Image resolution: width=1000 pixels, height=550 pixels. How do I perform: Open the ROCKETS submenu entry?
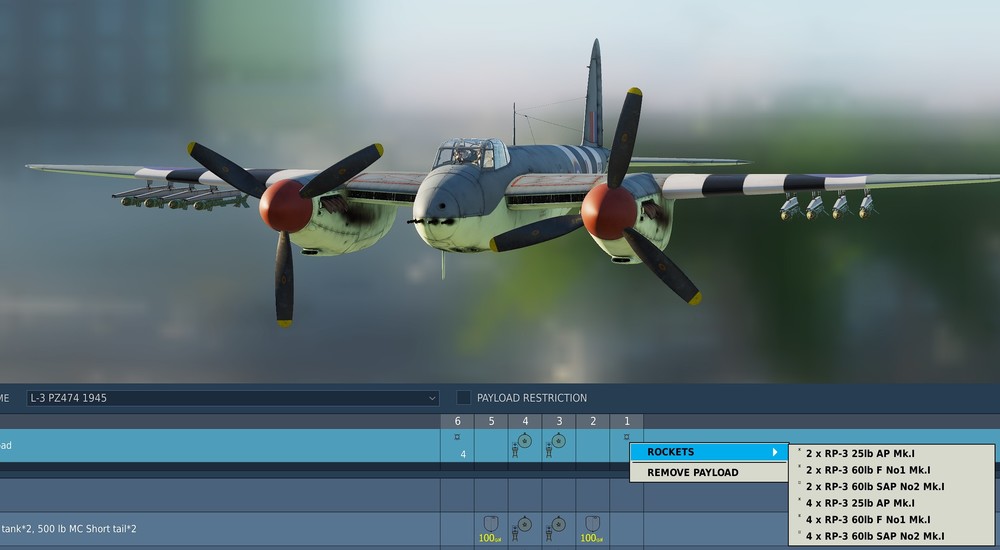pos(709,452)
